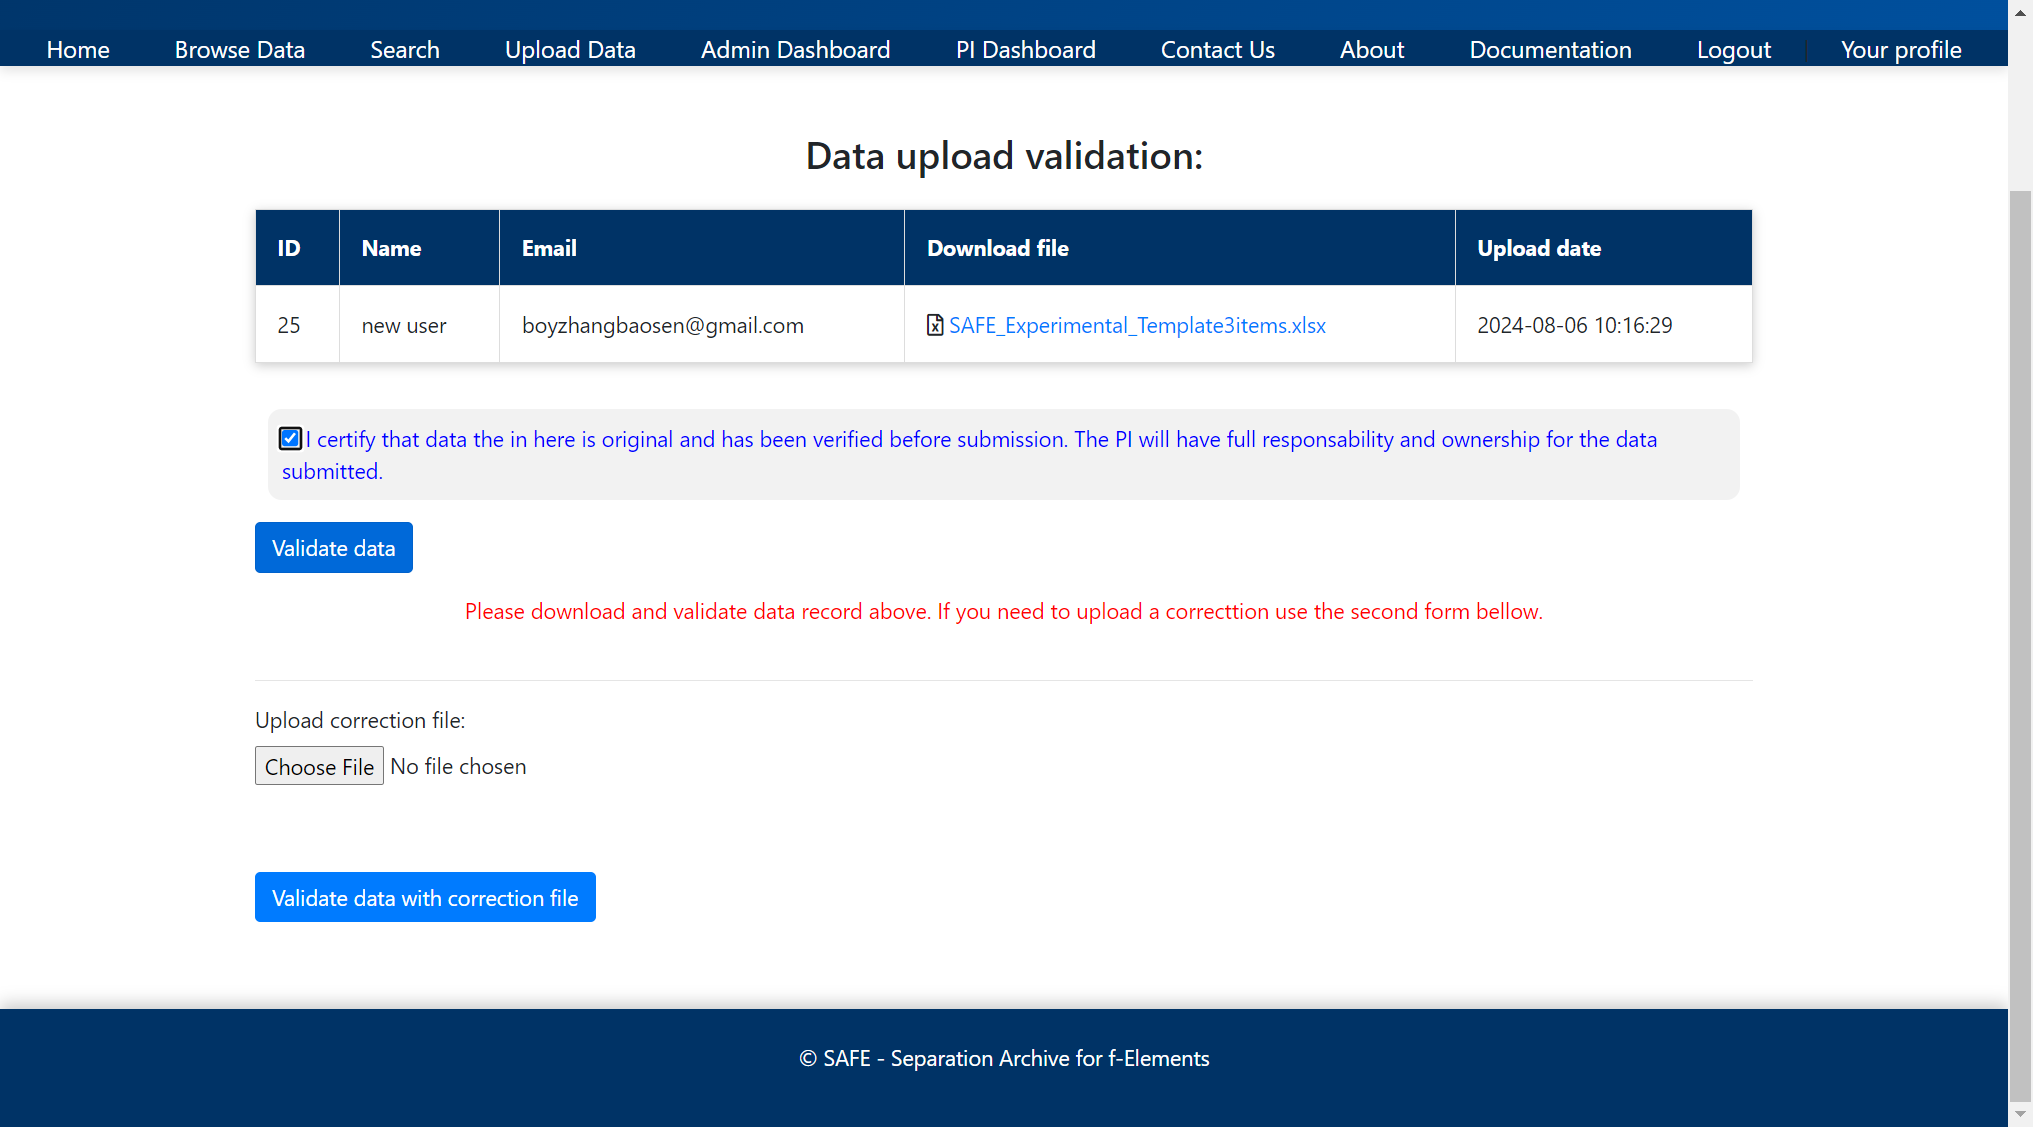Open Your profile

(x=1901, y=50)
